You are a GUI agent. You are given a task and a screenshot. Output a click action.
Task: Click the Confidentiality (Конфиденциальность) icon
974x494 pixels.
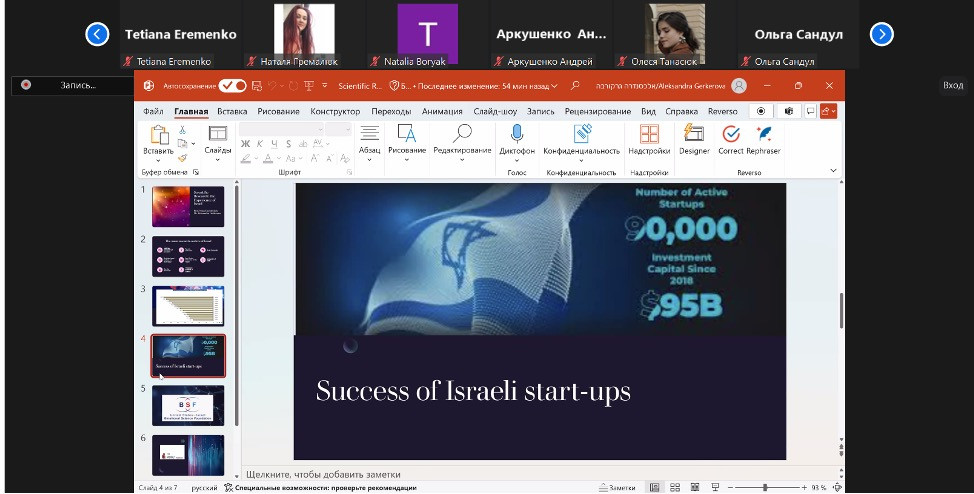click(x=581, y=134)
